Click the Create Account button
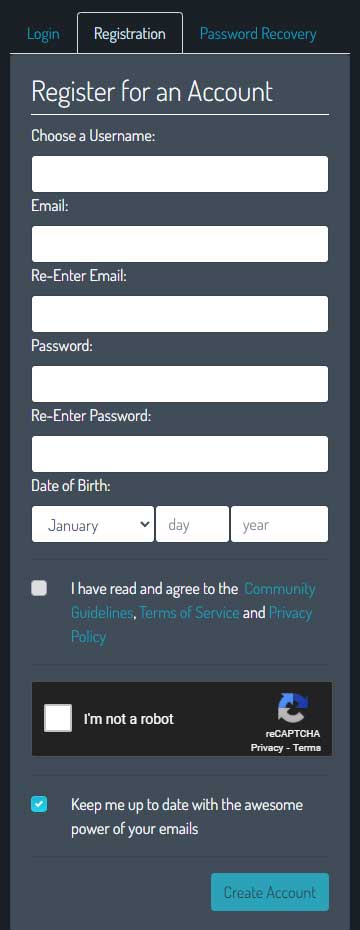Screen dimensions: 360x930 point(270,892)
